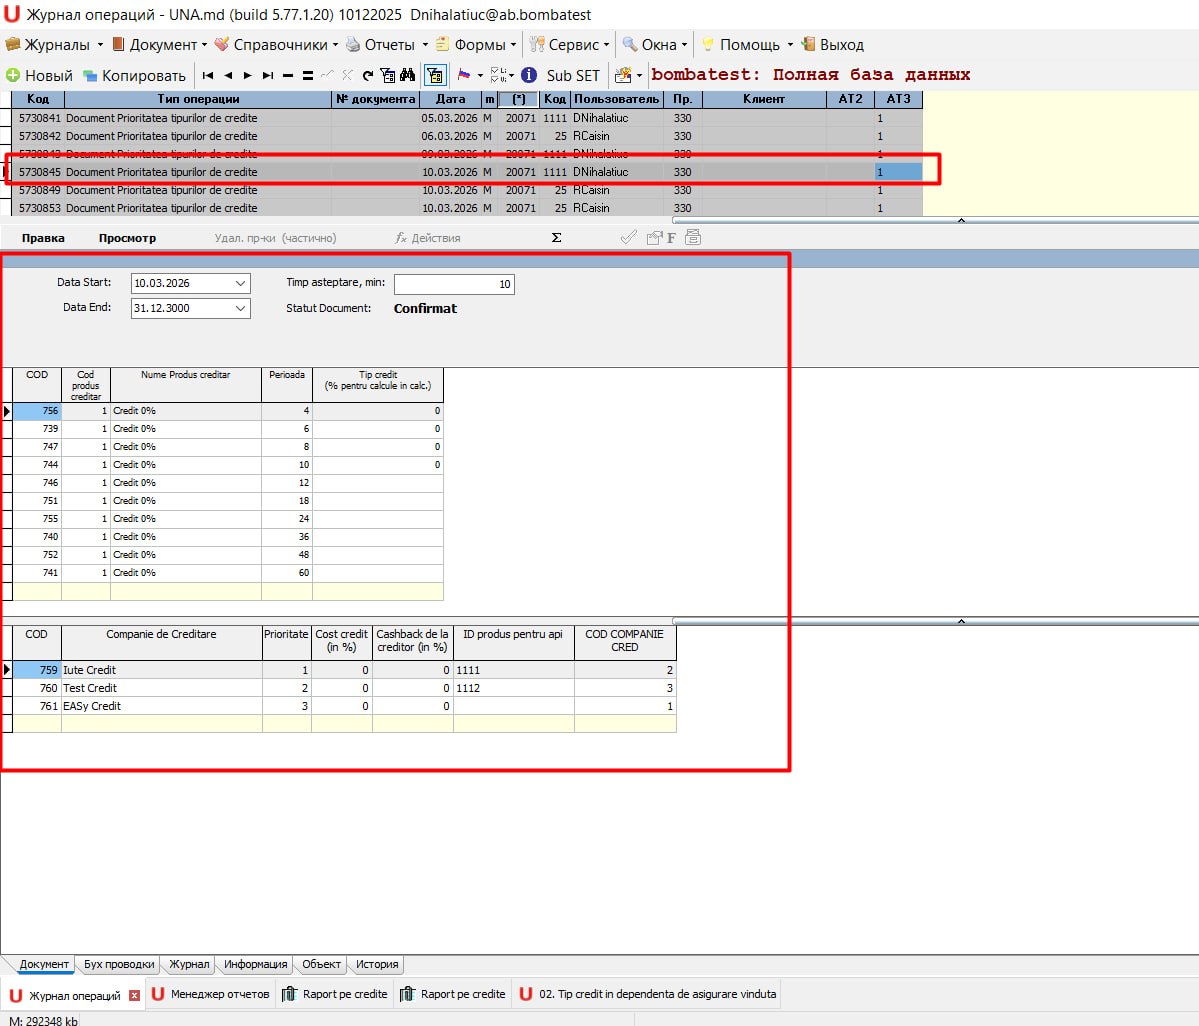
Task: Open the Менеджер отчетов window tab
Action: (211, 994)
